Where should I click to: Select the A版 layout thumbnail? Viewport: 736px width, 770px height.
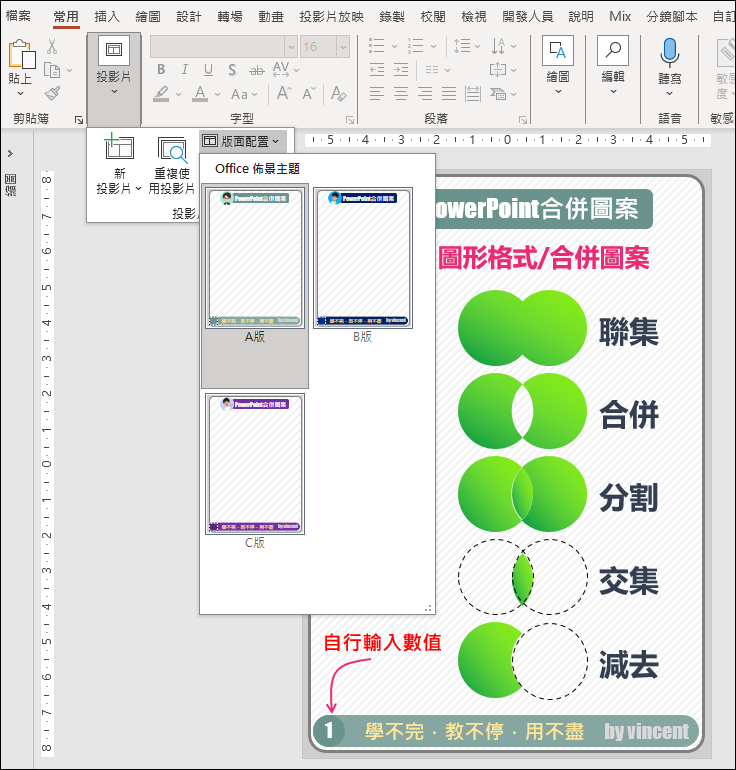(255, 258)
